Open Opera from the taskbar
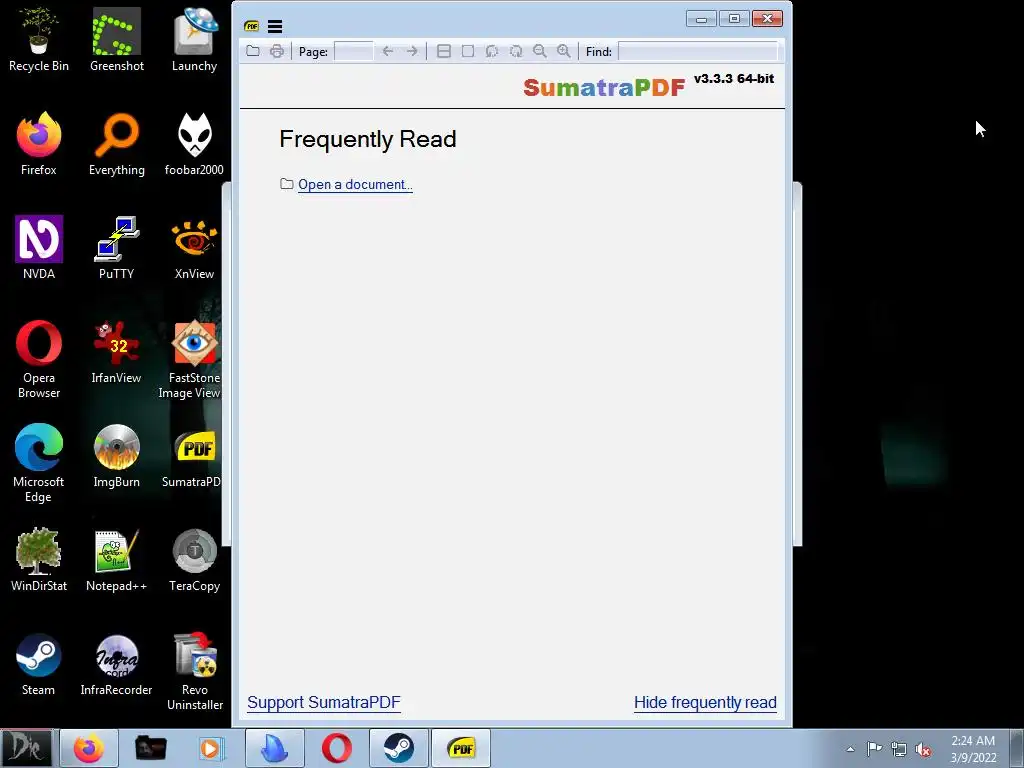This screenshot has height=768, width=1024. [337, 748]
